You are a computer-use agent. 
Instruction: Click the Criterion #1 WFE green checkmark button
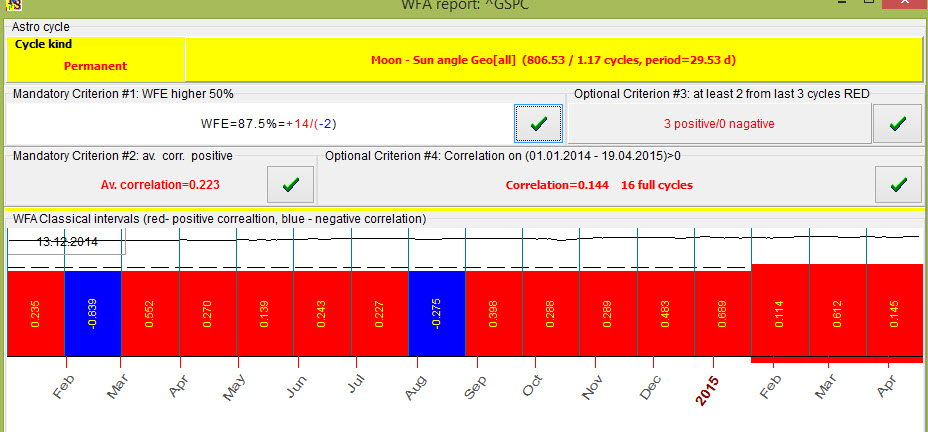point(538,123)
